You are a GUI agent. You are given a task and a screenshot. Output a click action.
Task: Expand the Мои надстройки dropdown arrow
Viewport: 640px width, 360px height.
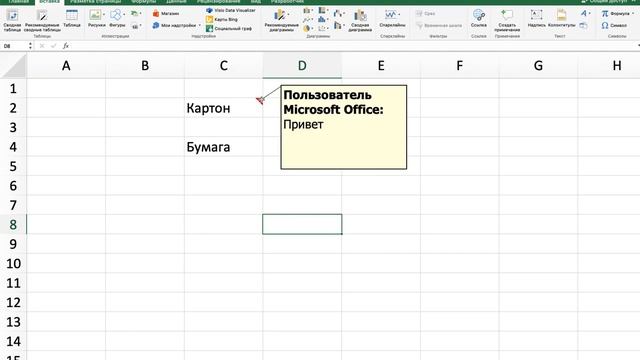(200, 25)
